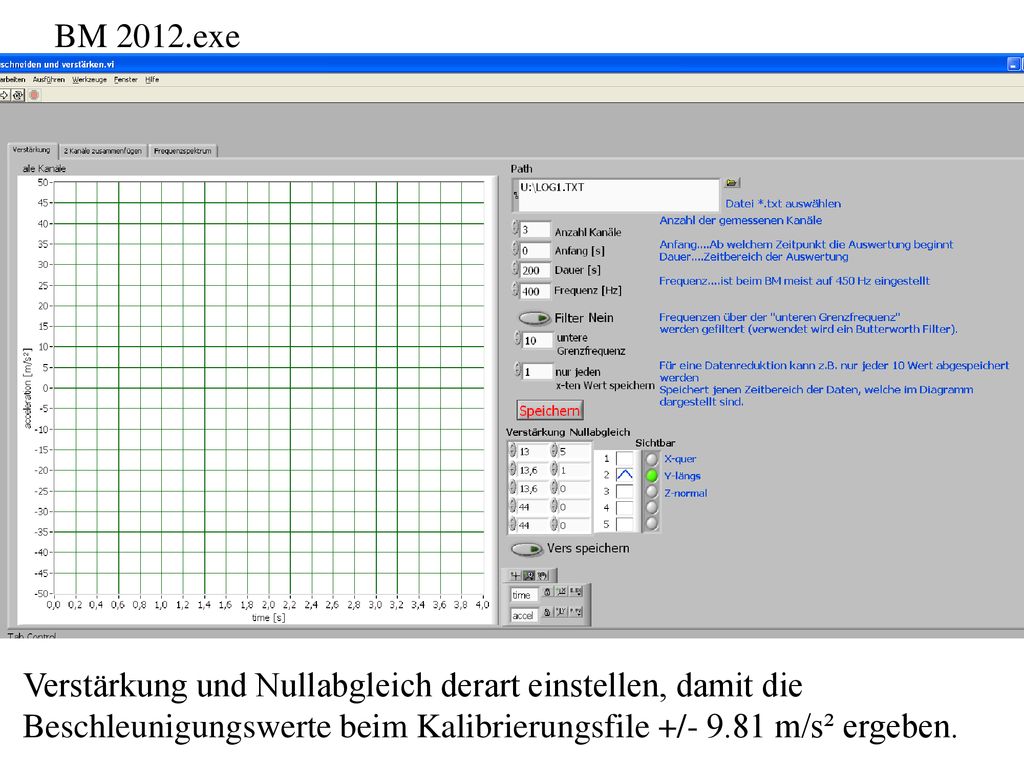Click stepper of Nullabgleich value 5
This screenshot has width=1024, height=768.
click(x=554, y=451)
